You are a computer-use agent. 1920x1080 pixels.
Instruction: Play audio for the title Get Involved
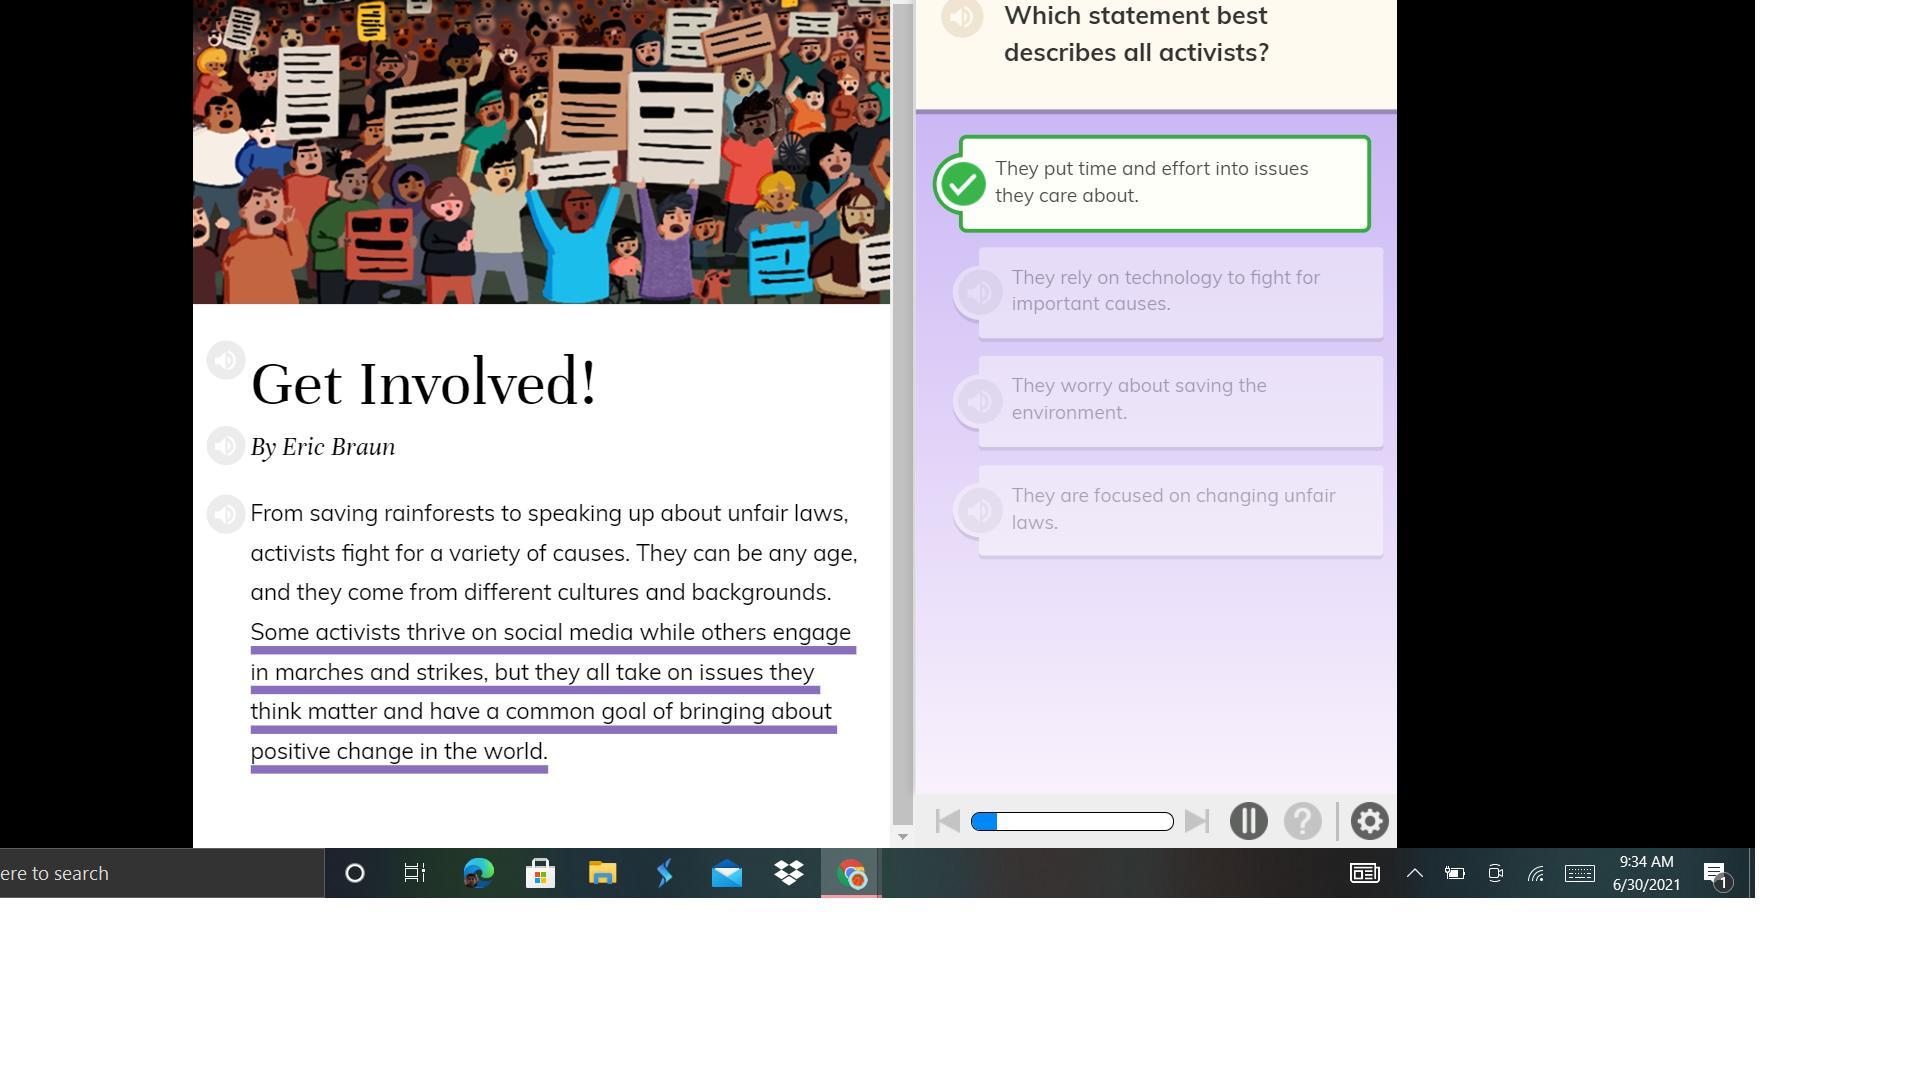click(x=225, y=360)
